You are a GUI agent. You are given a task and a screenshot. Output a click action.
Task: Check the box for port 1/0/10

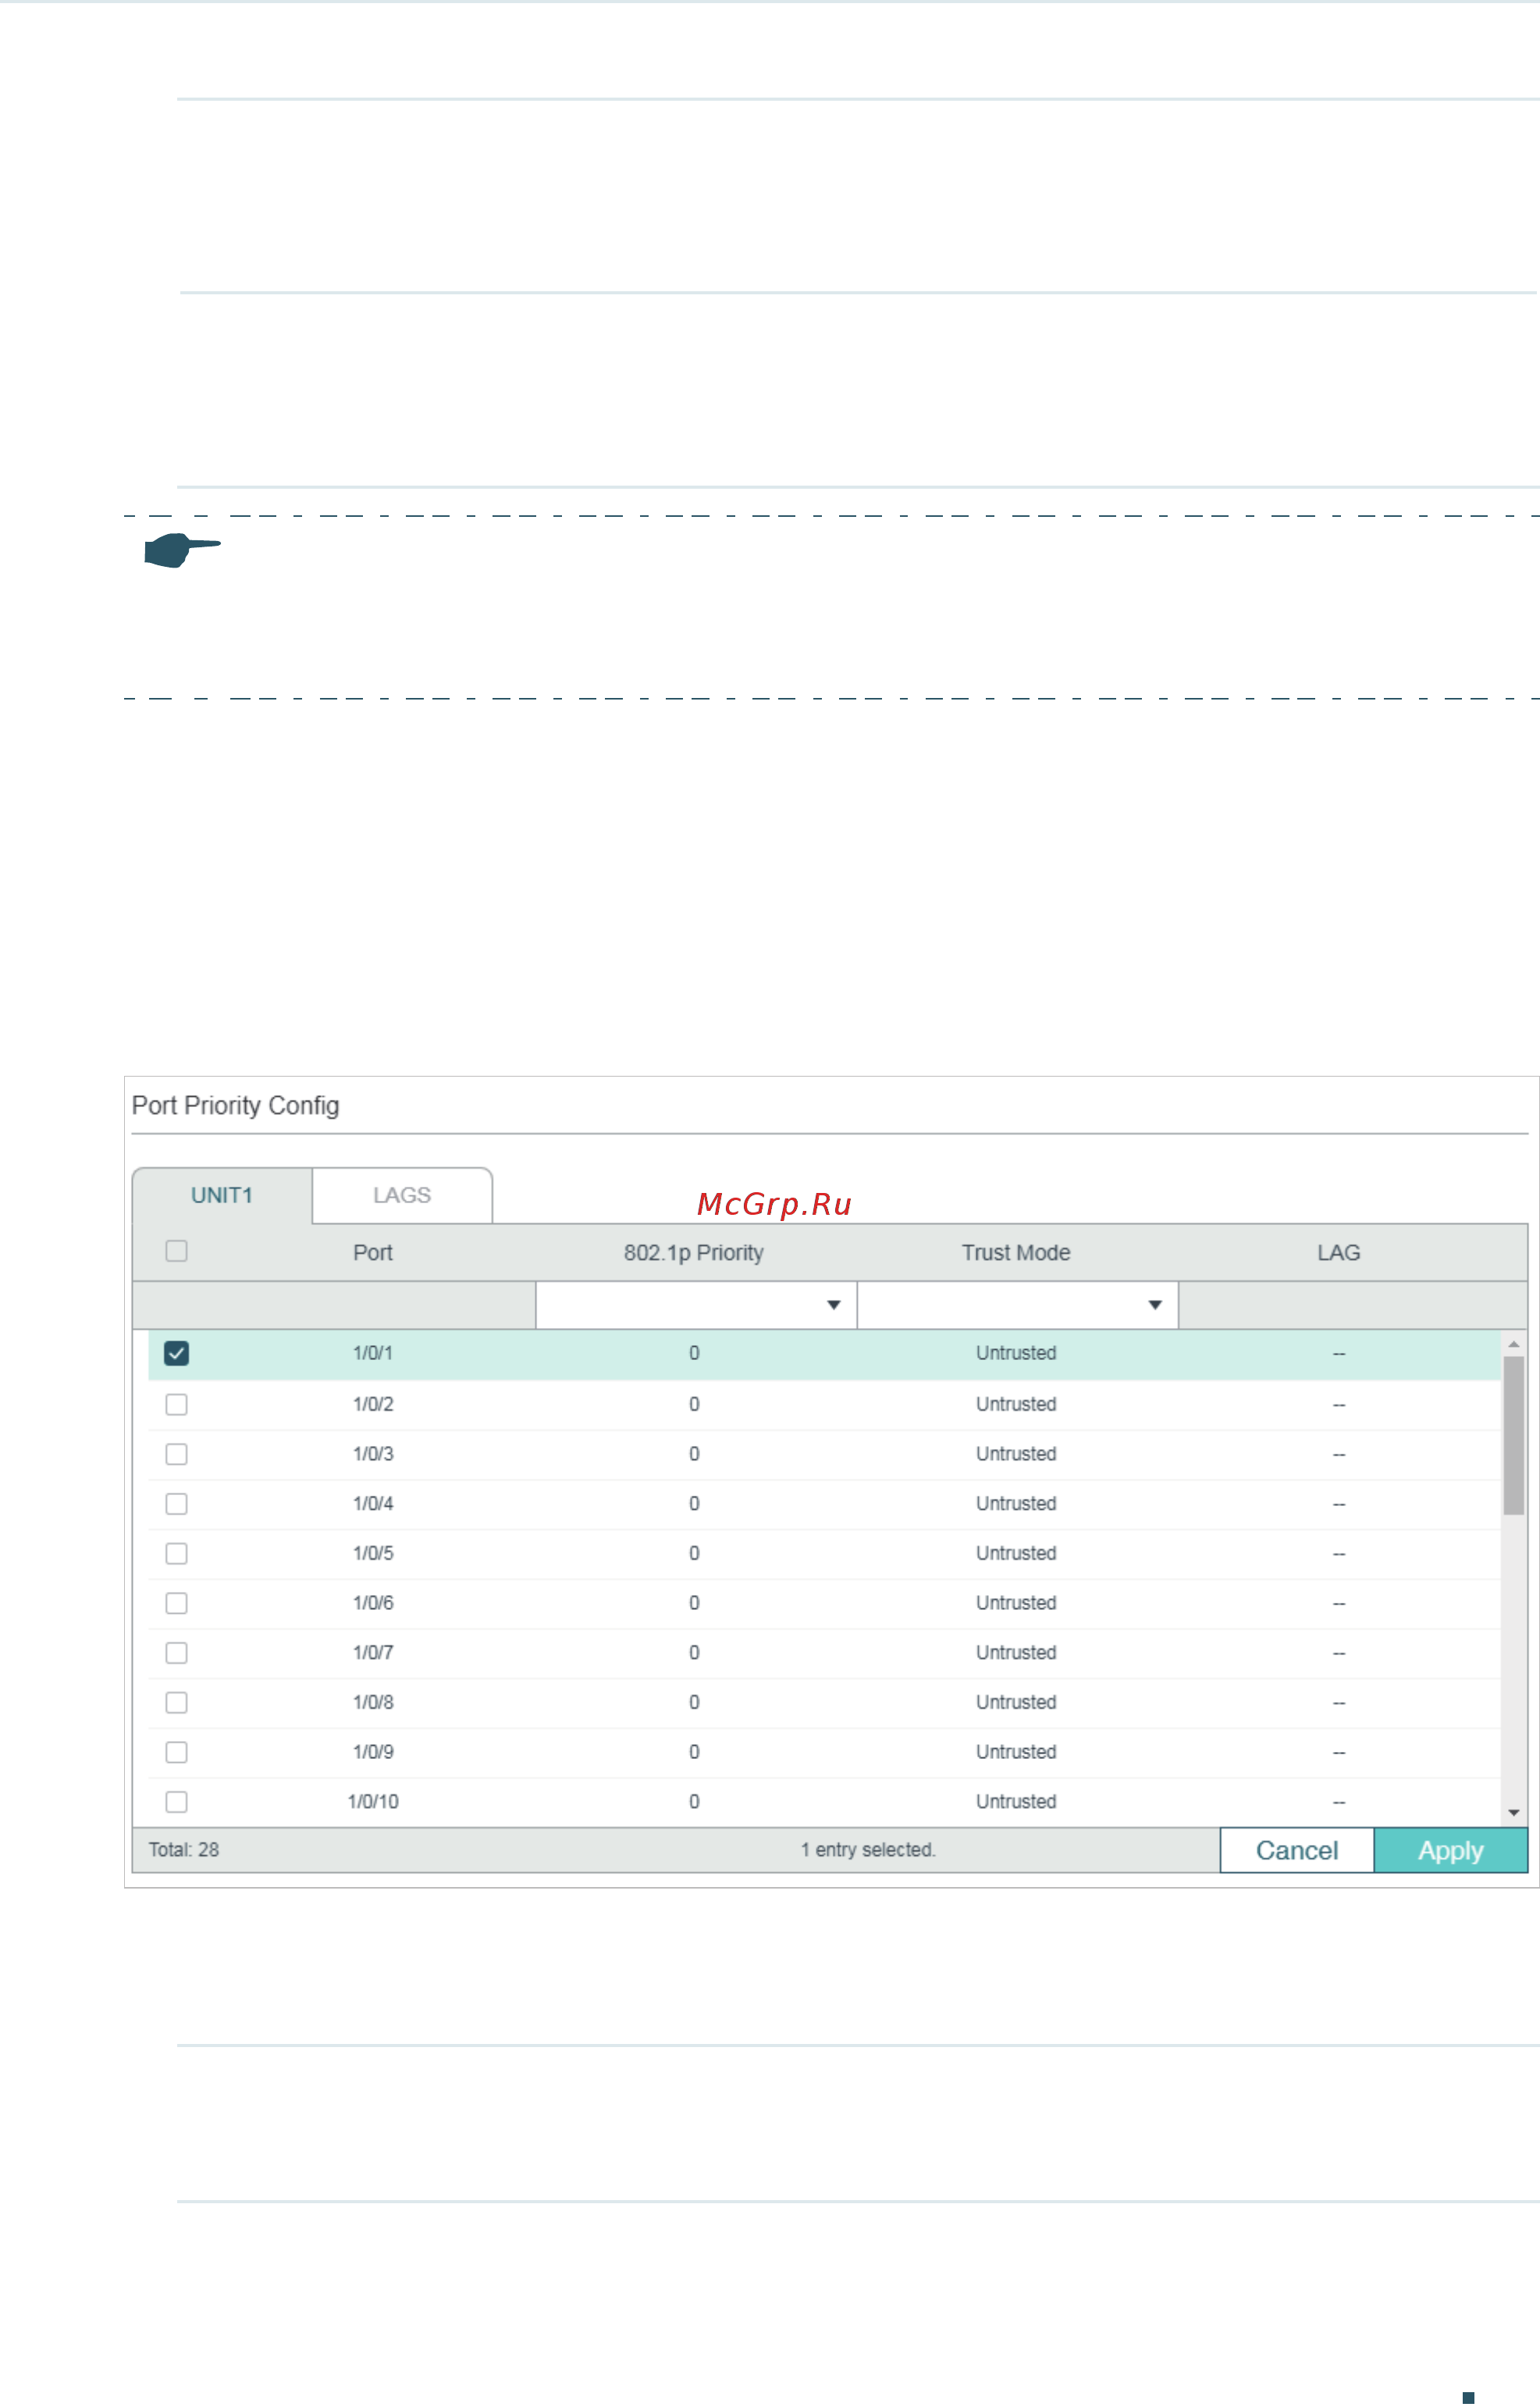176,1802
